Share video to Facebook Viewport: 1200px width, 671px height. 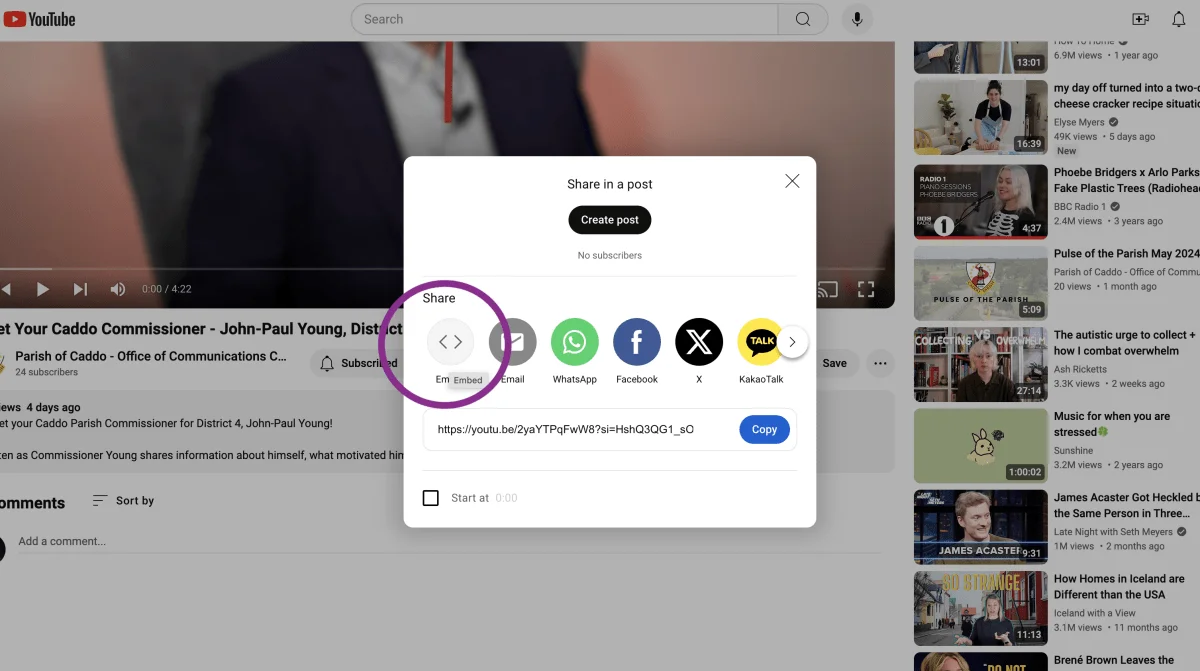[637, 342]
